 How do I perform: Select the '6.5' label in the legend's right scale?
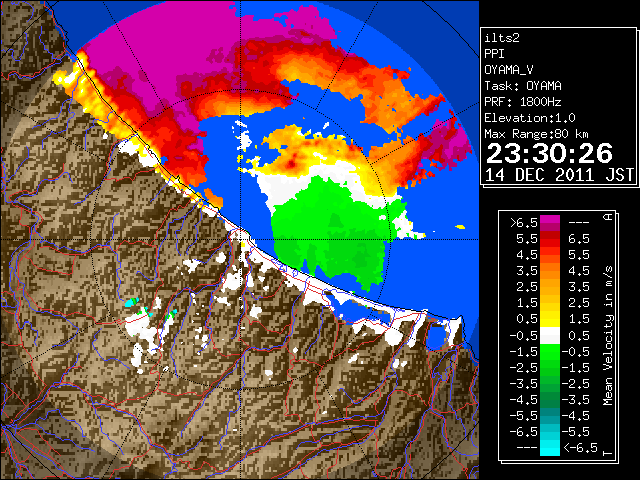point(579,239)
